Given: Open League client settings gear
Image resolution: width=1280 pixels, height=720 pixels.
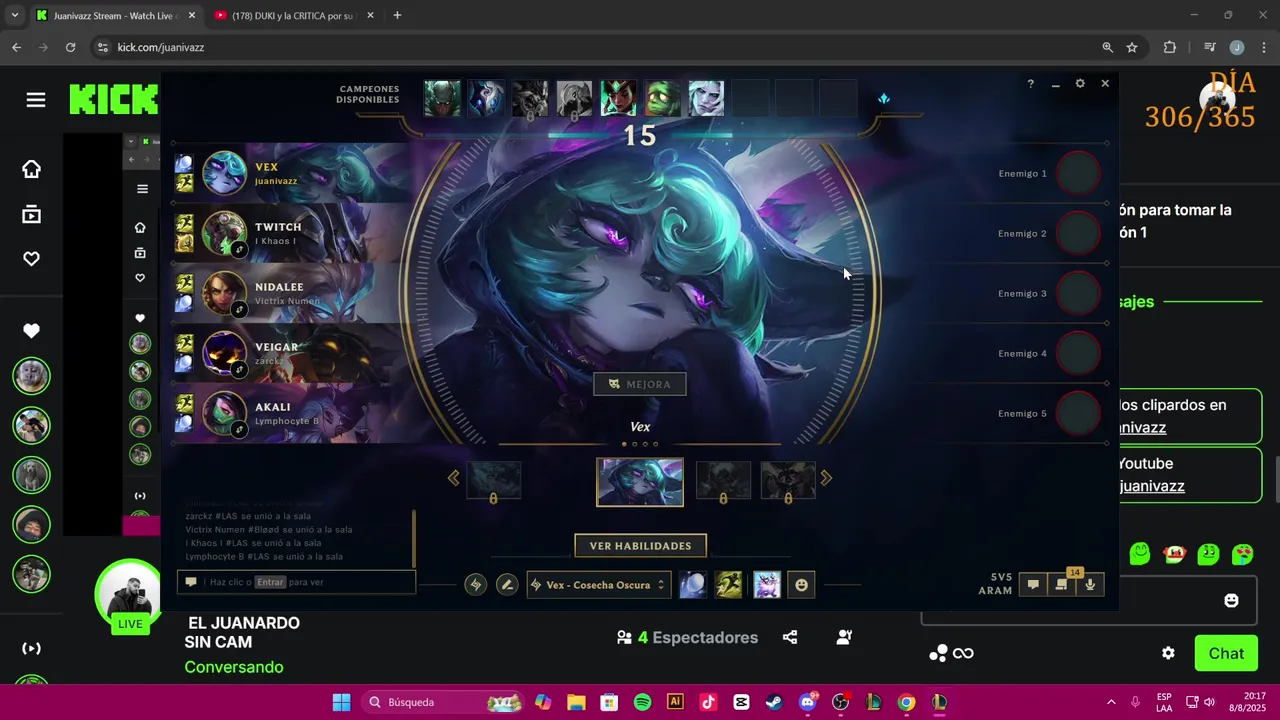Looking at the screenshot, I should coord(1080,84).
